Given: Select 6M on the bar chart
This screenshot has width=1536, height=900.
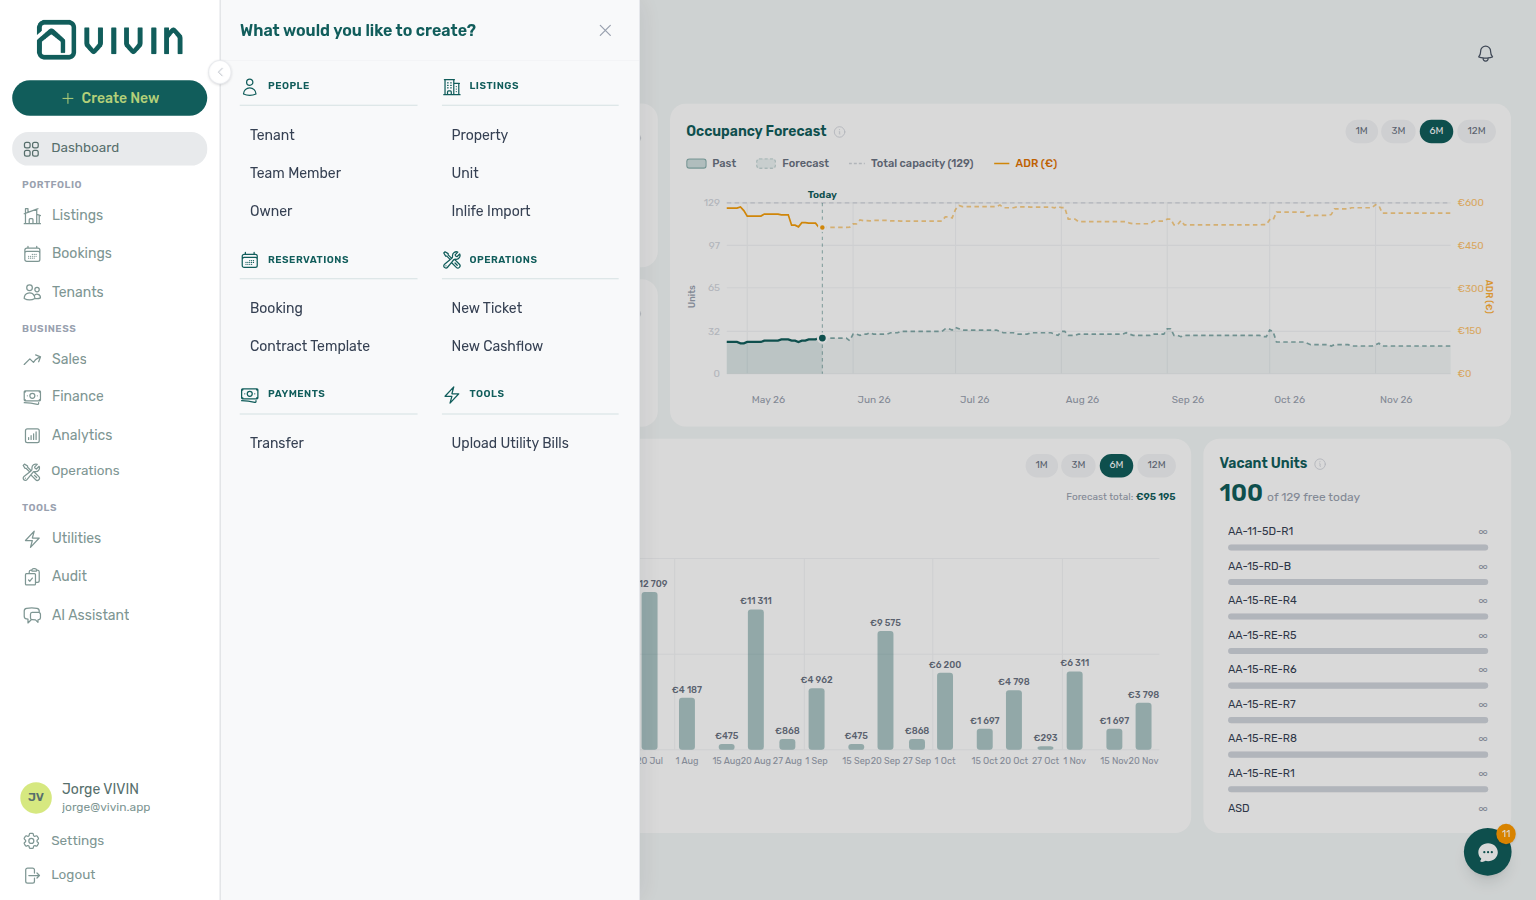Looking at the screenshot, I should click(x=1116, y=465).
